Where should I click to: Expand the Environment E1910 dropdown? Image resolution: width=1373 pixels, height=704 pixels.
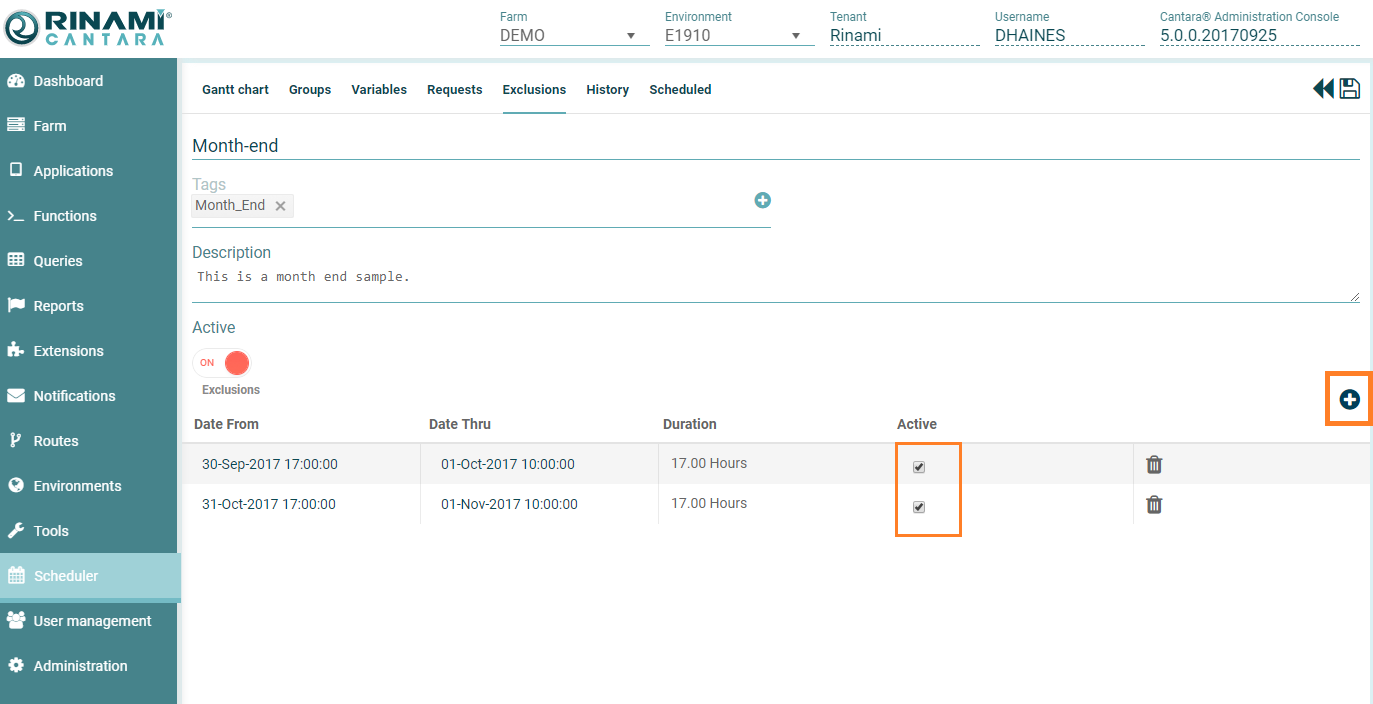[x=795, y=36]
